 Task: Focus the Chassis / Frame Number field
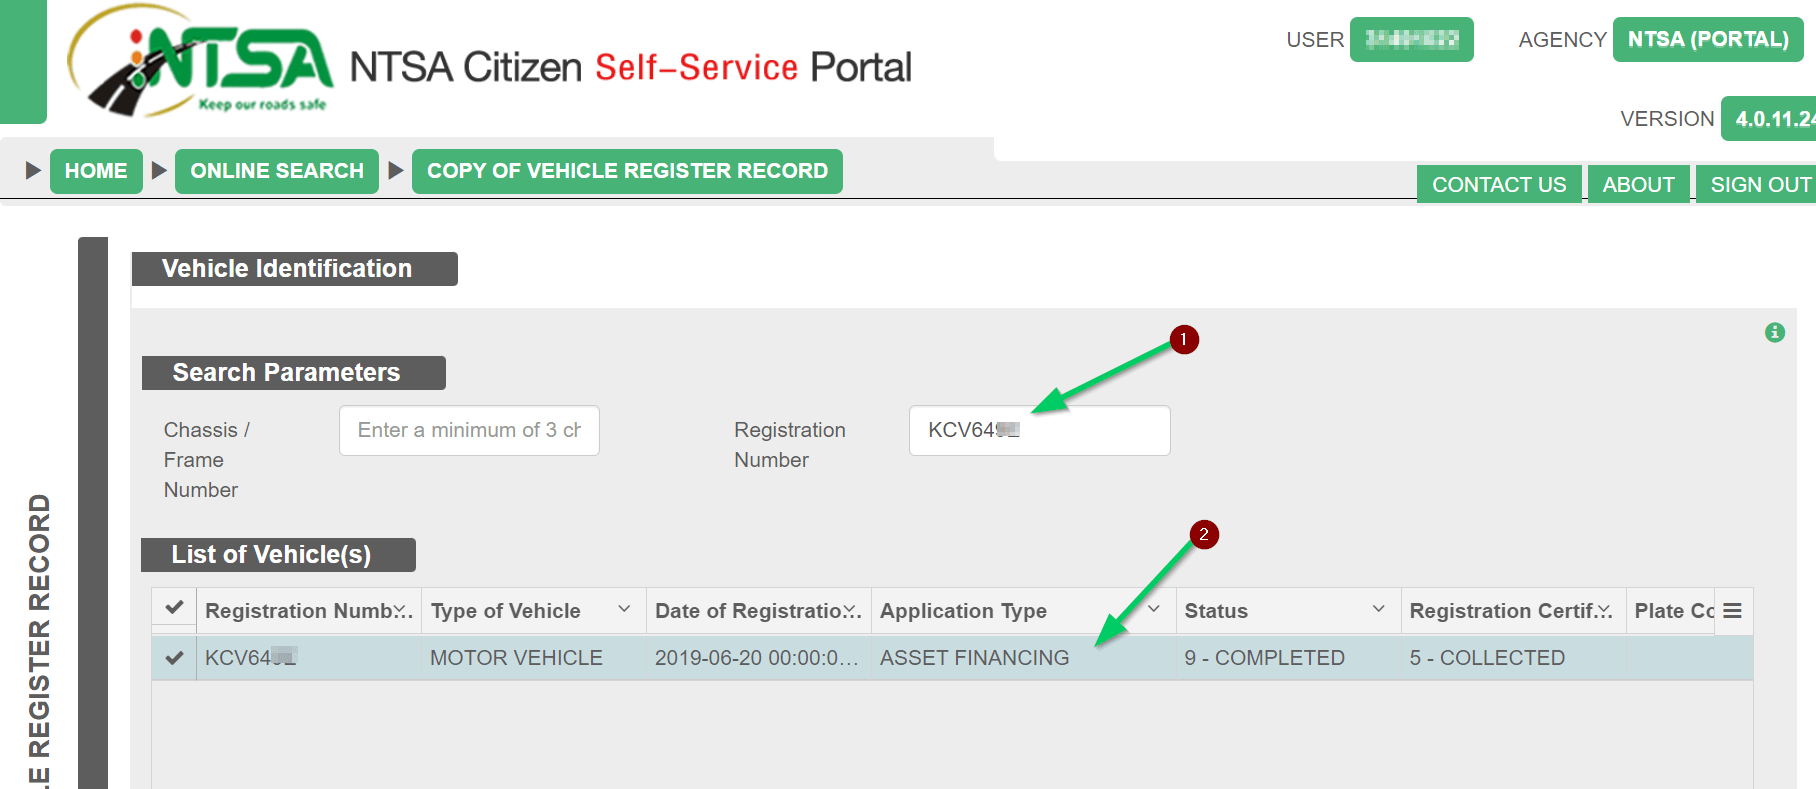[469, 430]
